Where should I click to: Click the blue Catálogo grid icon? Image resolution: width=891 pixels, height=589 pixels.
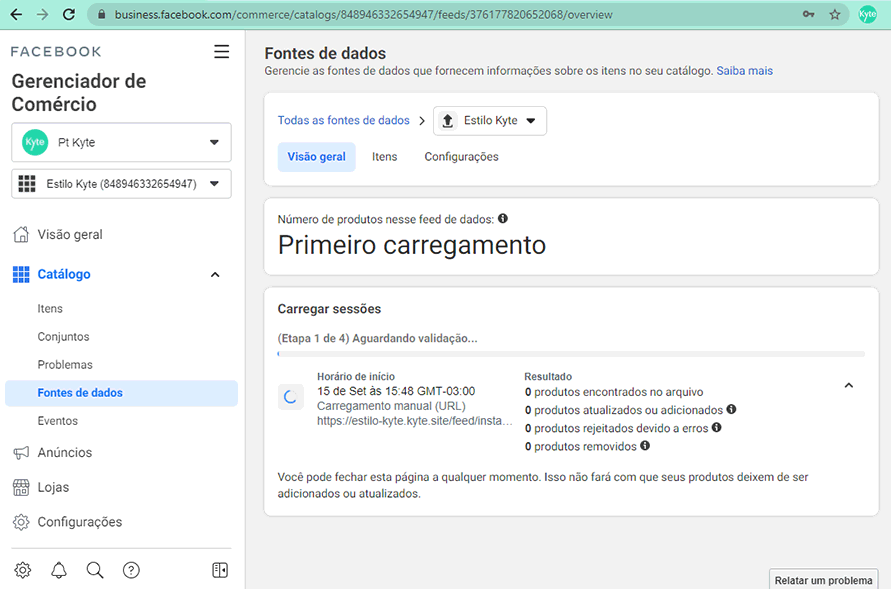[x=21, y=274]
